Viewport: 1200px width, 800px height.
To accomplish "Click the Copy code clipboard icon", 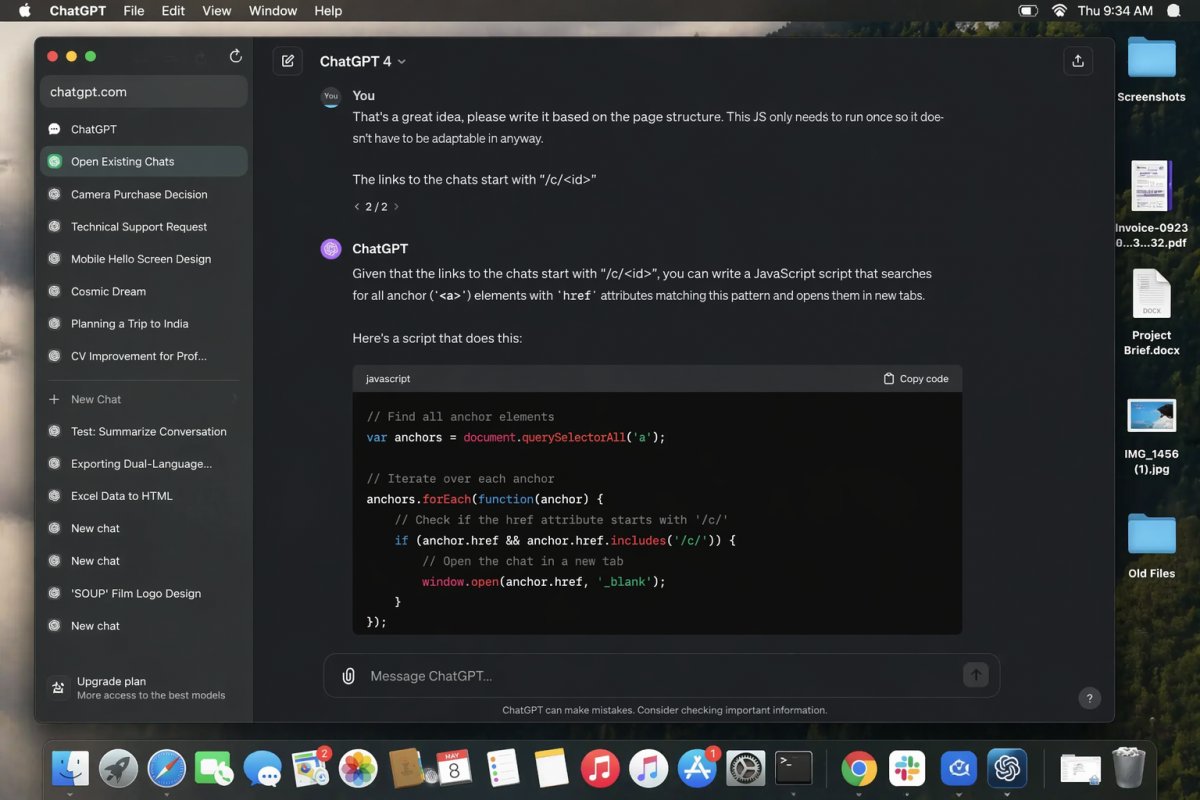I will pos(889,379).
